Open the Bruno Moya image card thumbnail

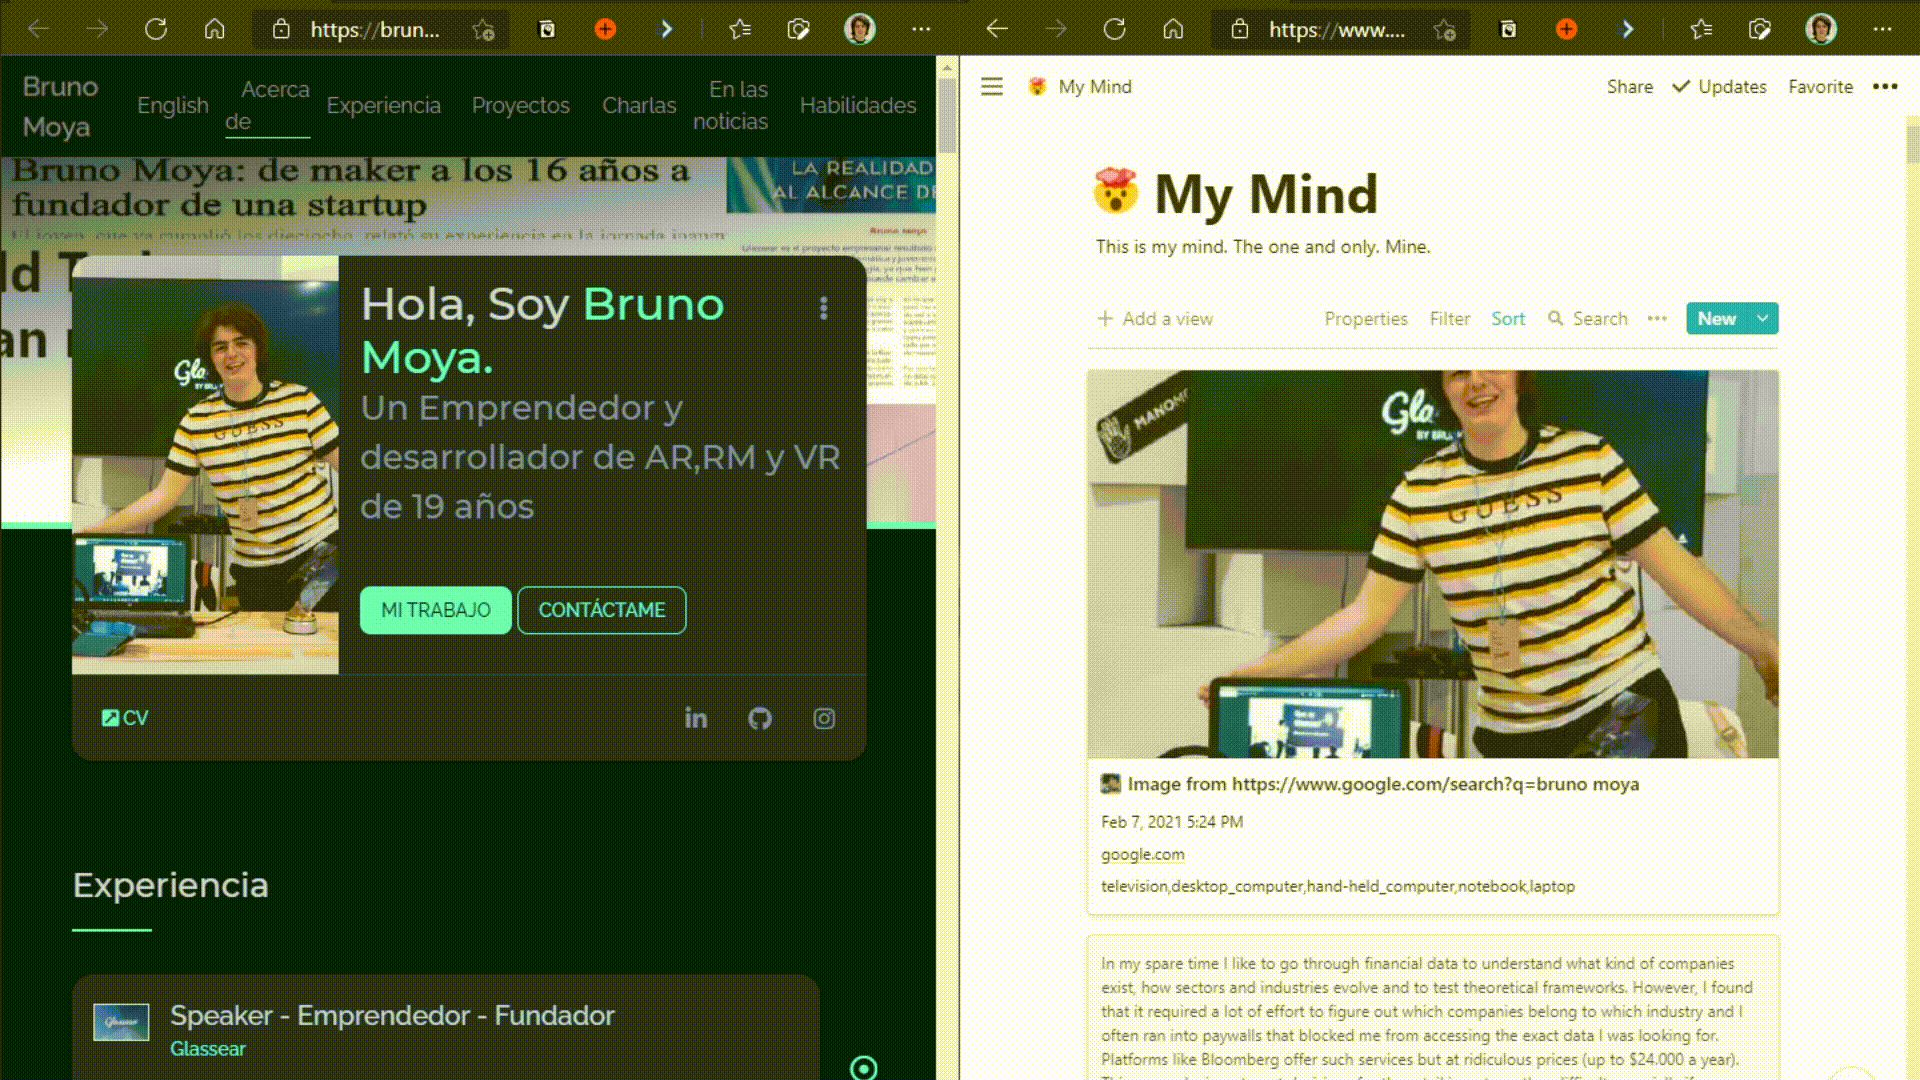point(1432,564)
